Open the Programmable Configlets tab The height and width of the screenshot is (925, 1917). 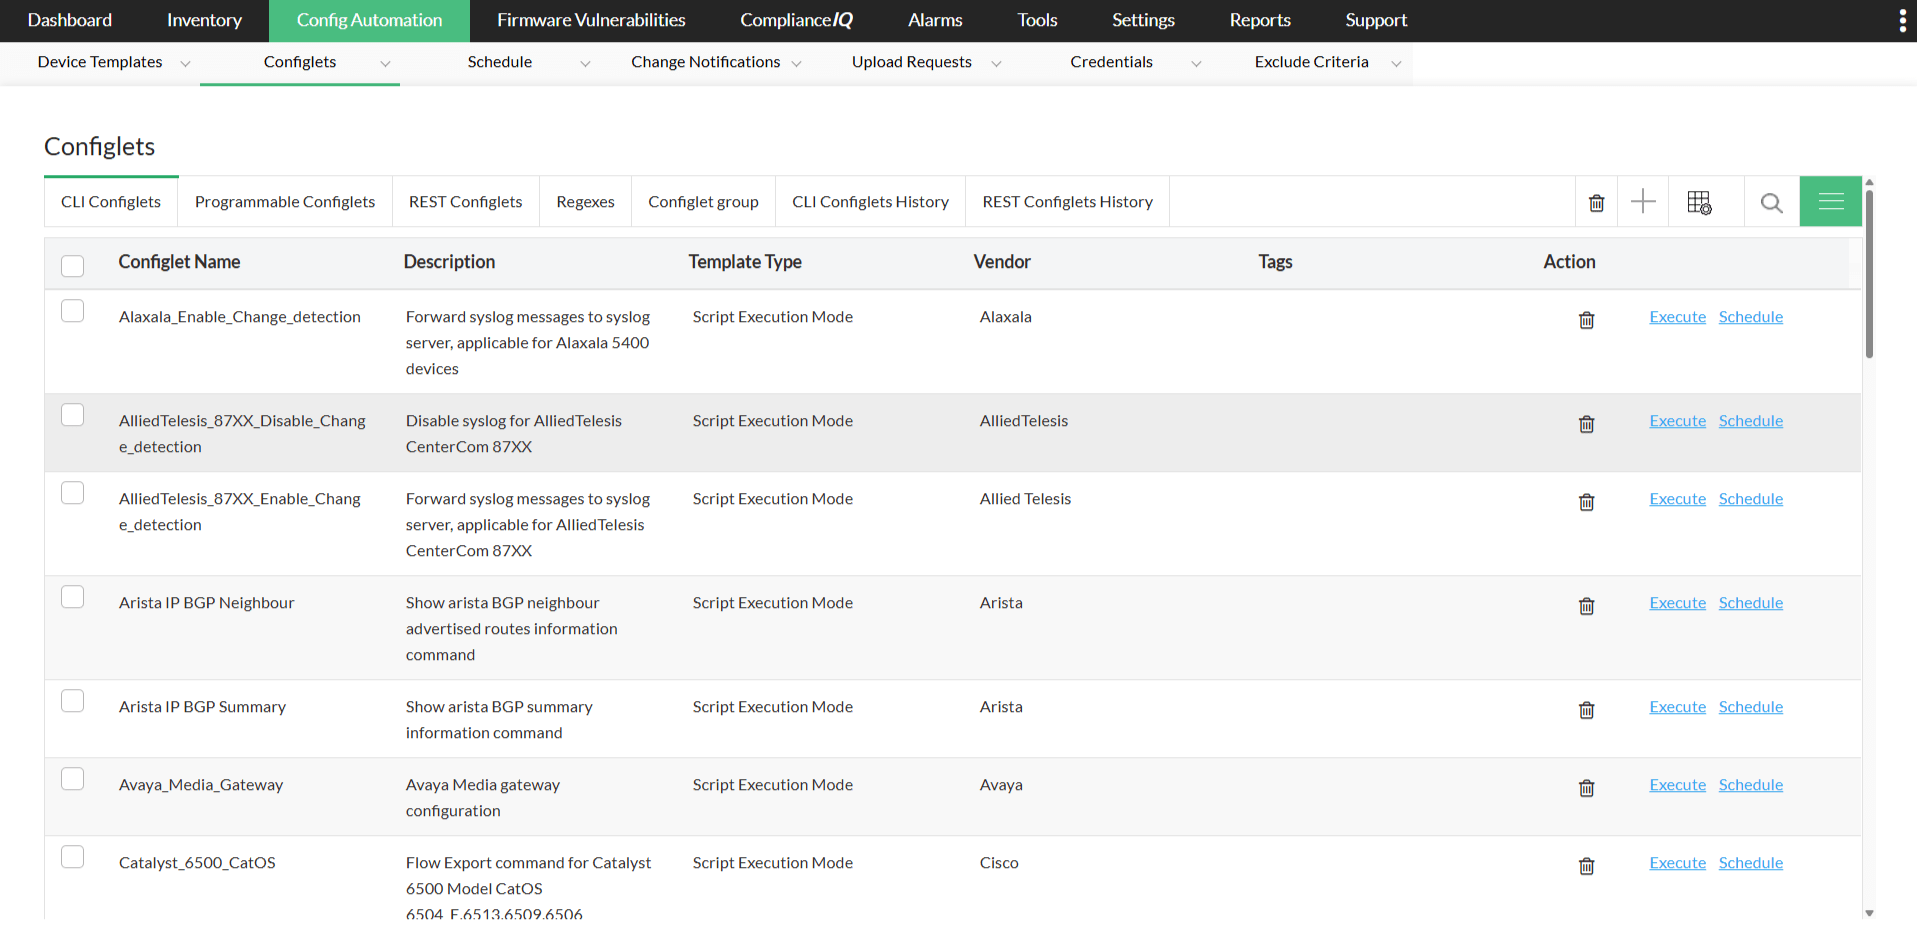click(284, 201)
